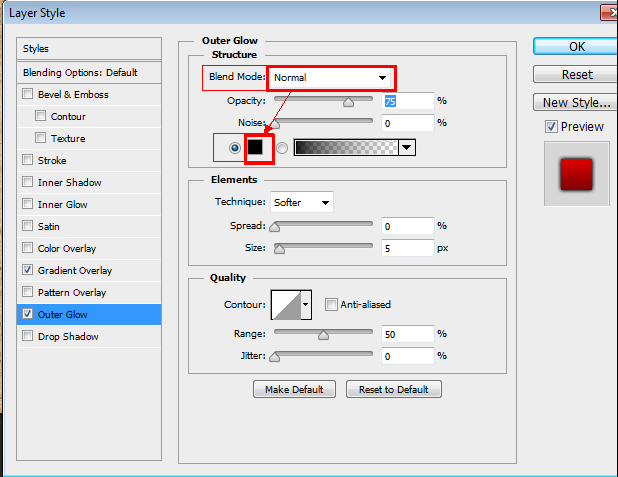
Task: Enable the Stroke checkbox
Action: 28,160
